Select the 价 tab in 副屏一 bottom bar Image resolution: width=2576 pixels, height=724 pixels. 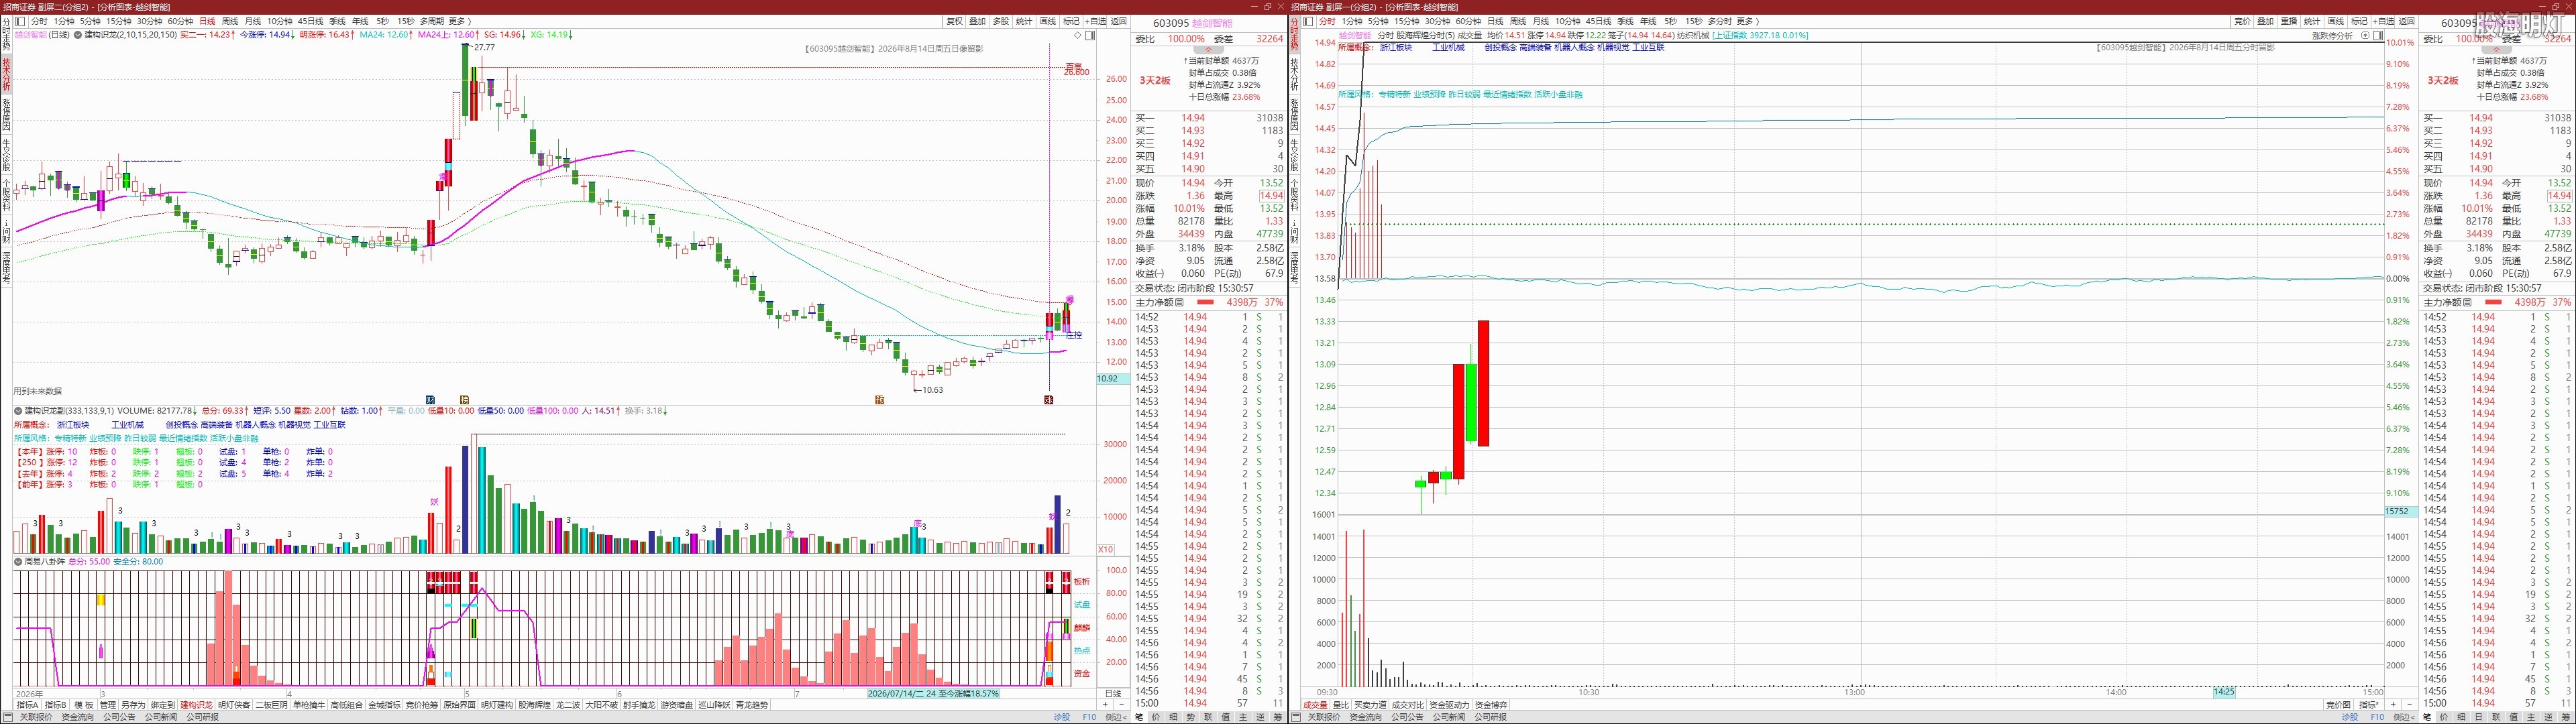tap(2444, 717)
